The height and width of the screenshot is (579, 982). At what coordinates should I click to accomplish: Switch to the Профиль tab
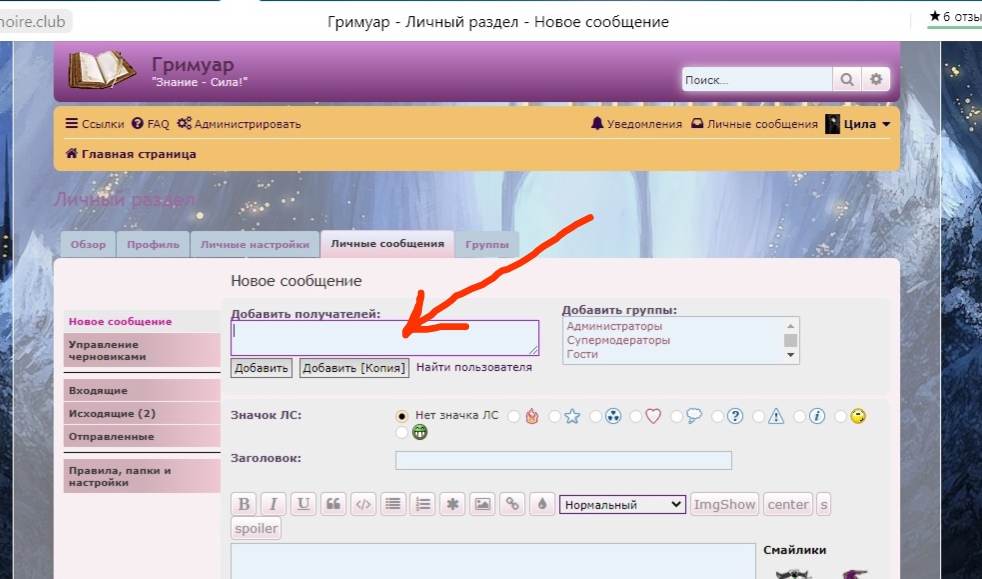152,243
